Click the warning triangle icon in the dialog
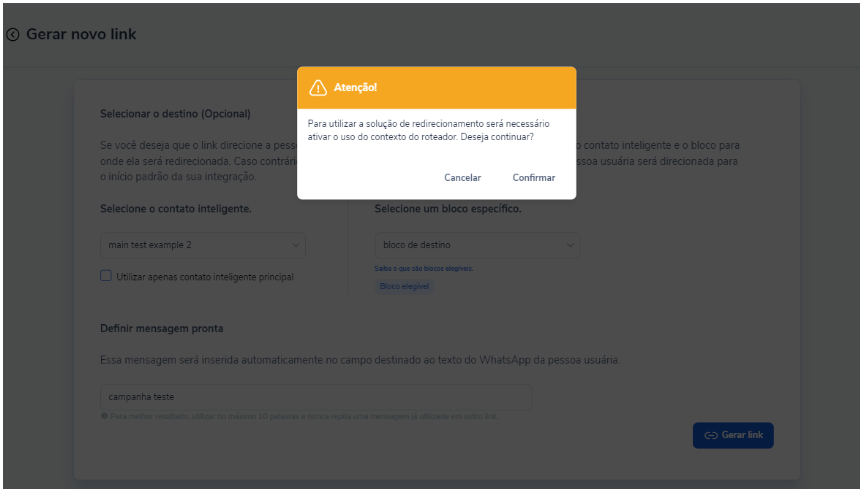Image resolution: width=860 pixels, height=489 pixels. click(x=318, y=88)
